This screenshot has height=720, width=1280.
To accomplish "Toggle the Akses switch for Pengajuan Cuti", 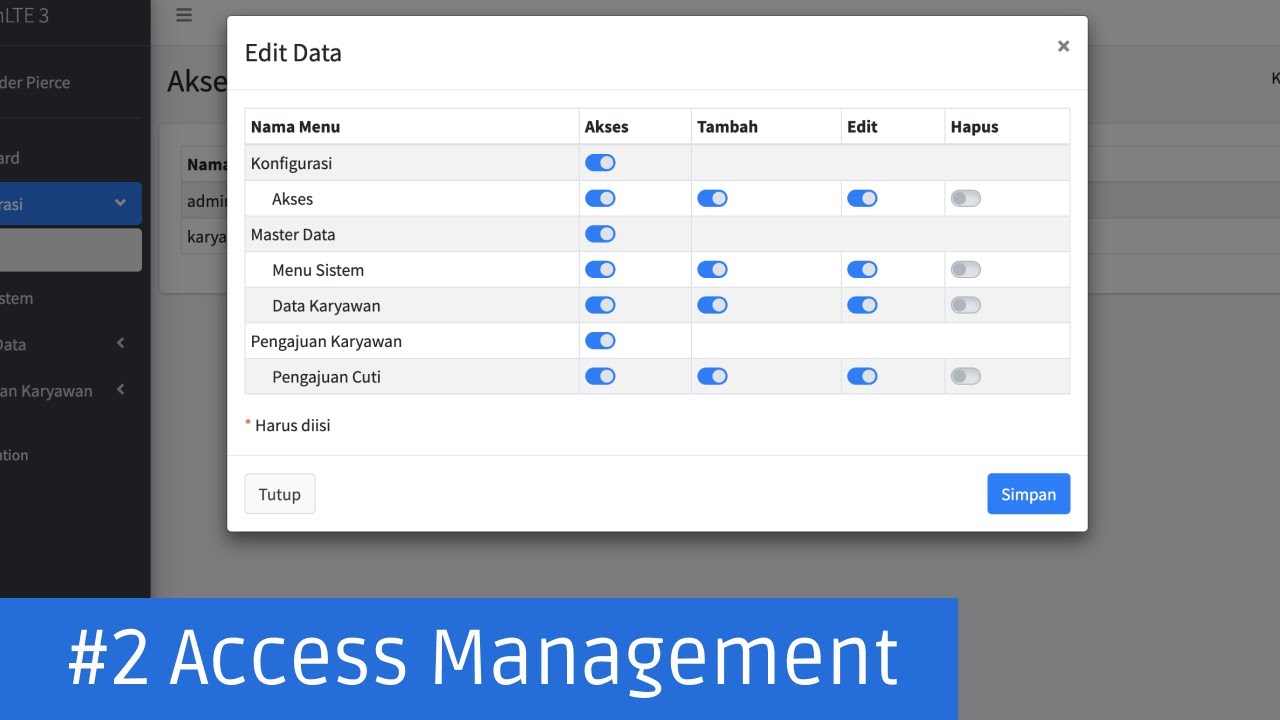I will pyautogui.click(x=600, y=377).
